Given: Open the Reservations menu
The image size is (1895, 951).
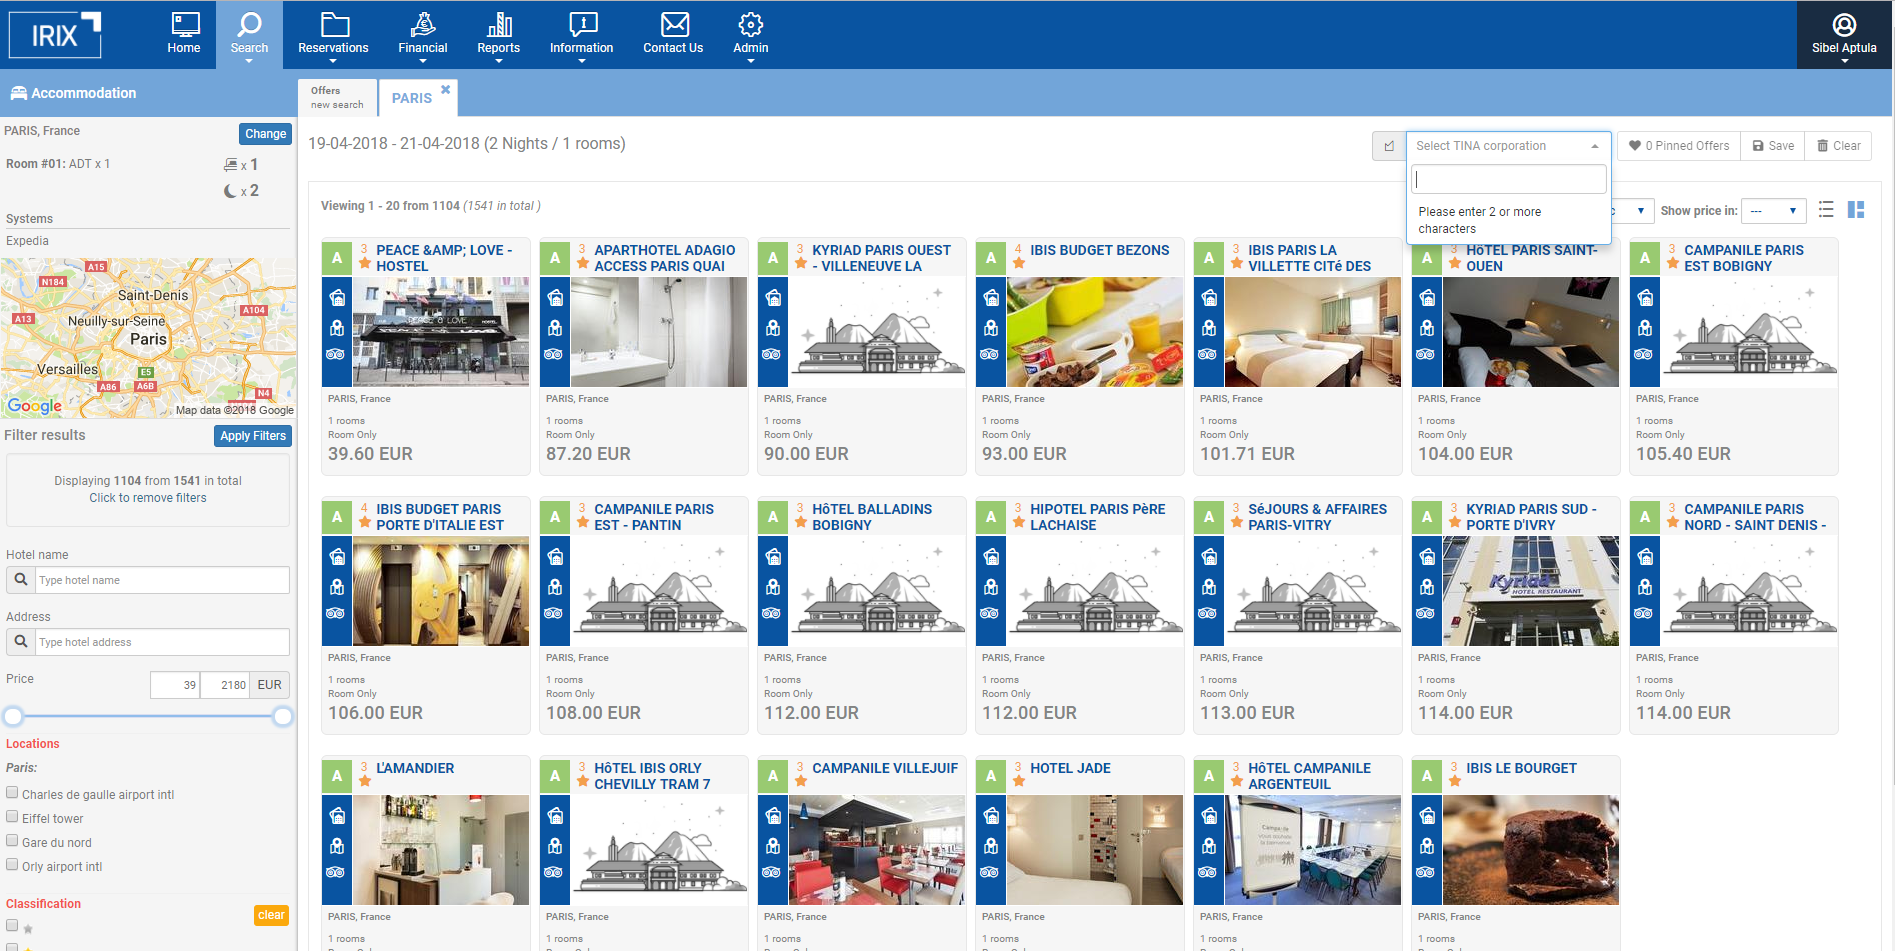Looking at the screenshot, I should [x=333, y=34].
